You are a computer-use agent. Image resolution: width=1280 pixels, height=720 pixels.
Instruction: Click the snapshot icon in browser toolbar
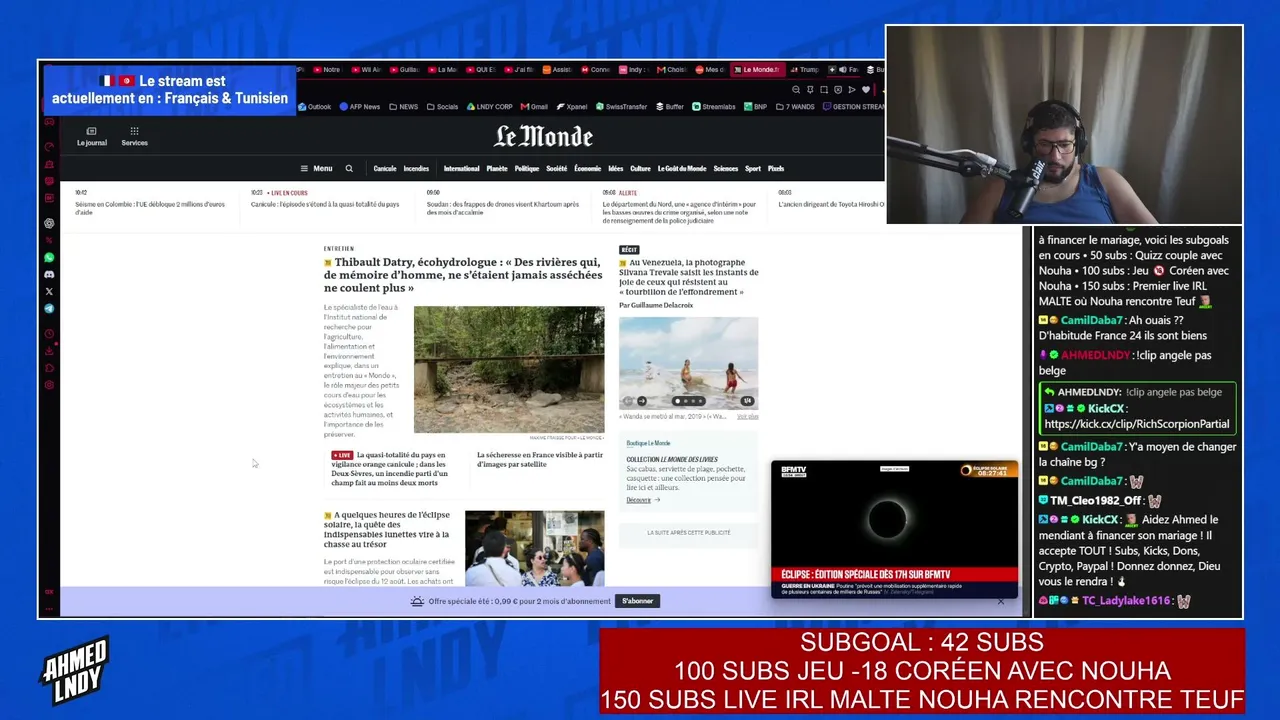(x=824, y=89)
